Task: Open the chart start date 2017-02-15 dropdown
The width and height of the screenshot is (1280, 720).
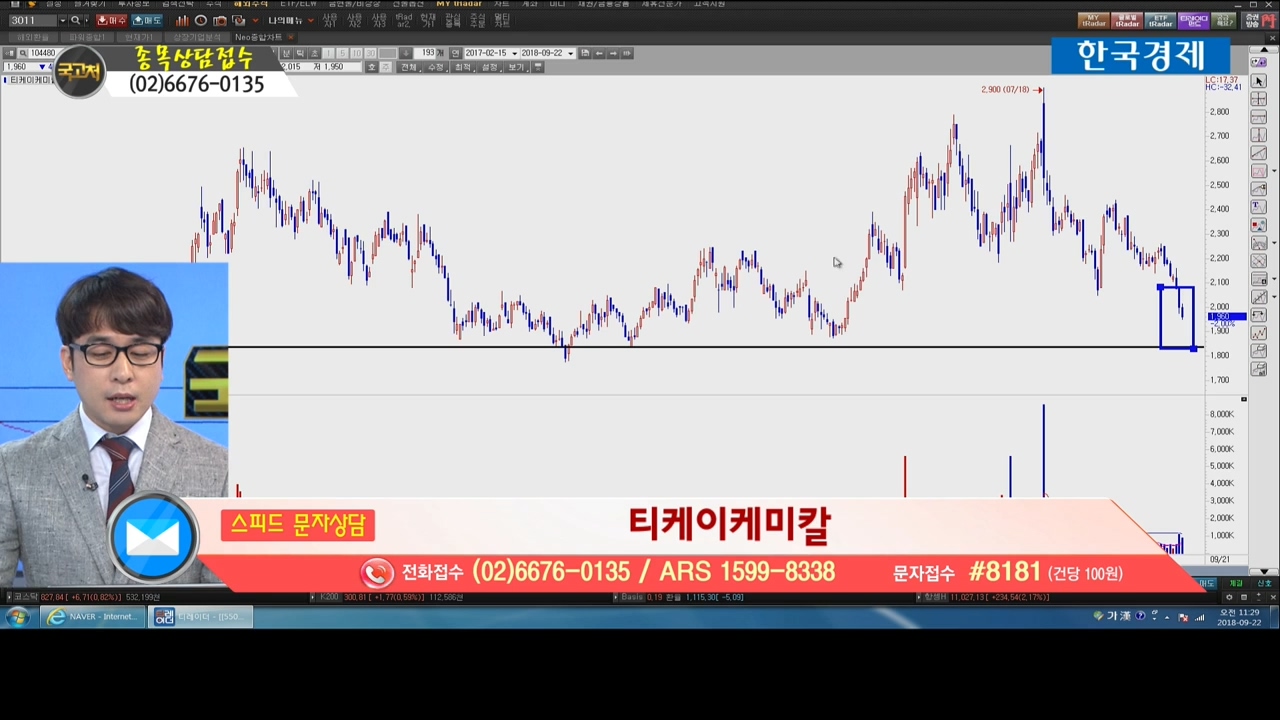Action: pos(514,53)
